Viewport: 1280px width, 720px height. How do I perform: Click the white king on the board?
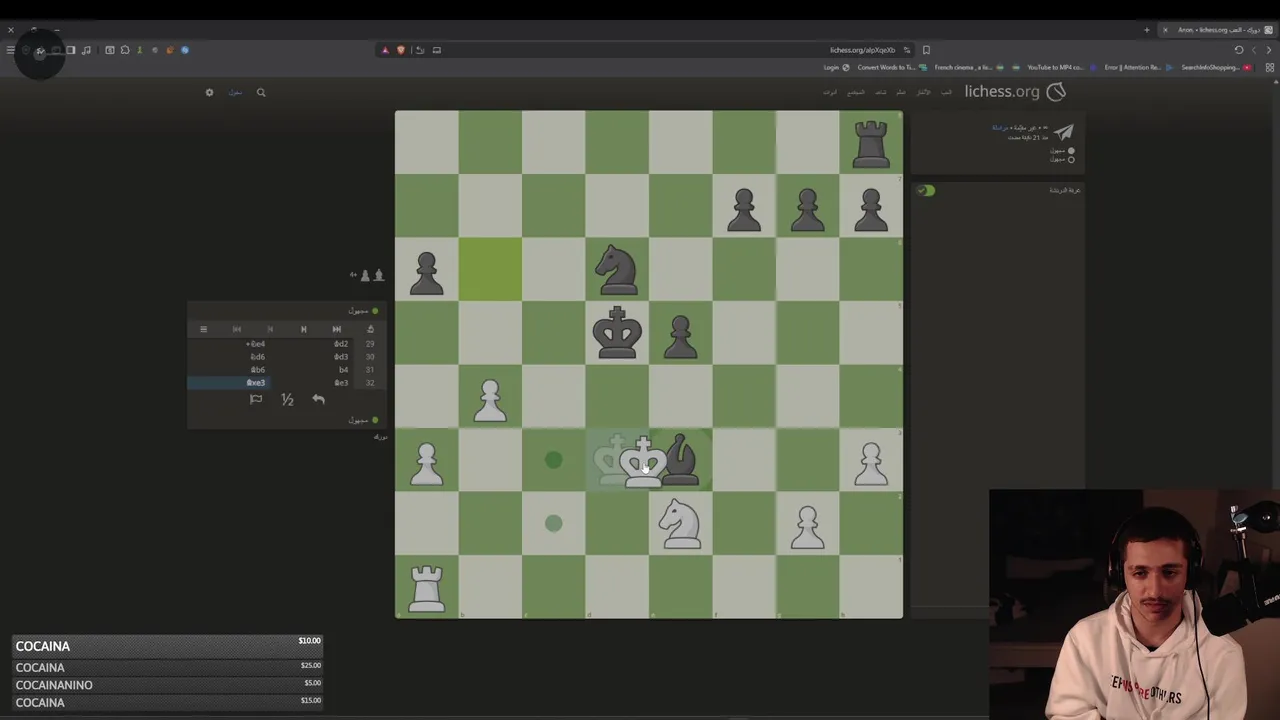click(643, 461)
